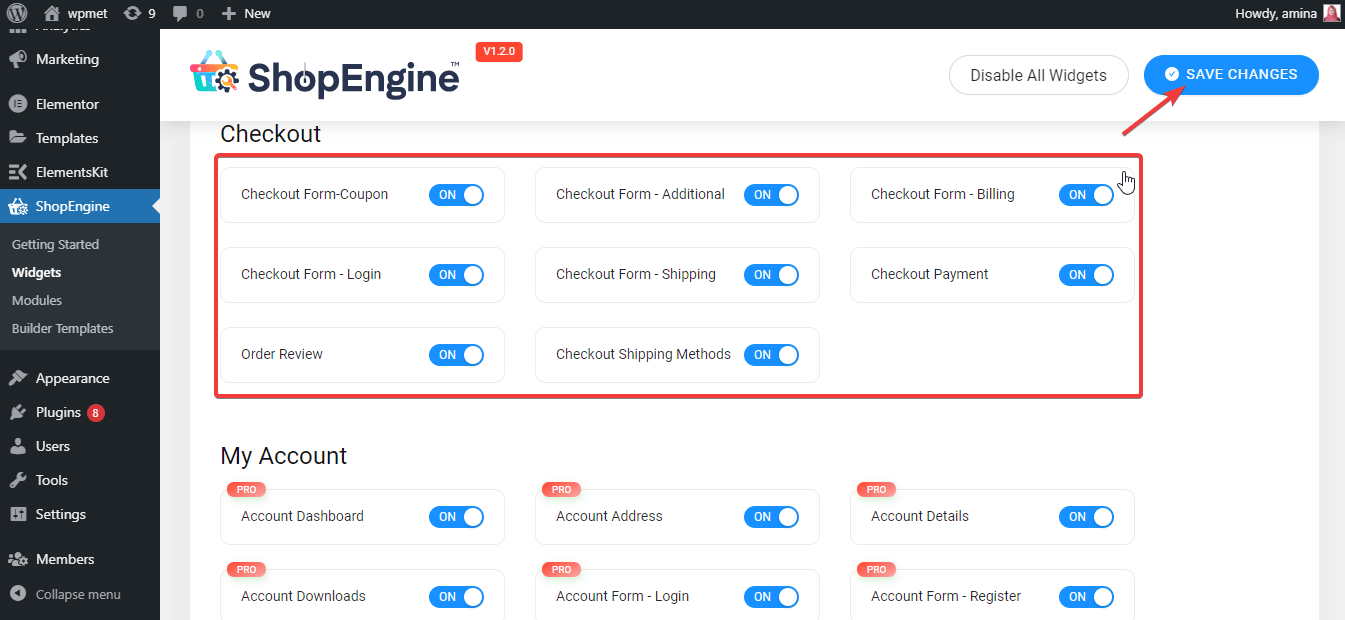Viewport: 1345px width, 620px height.
Task: Click PRO badge on Account Address
Action: tap(561, 490)
